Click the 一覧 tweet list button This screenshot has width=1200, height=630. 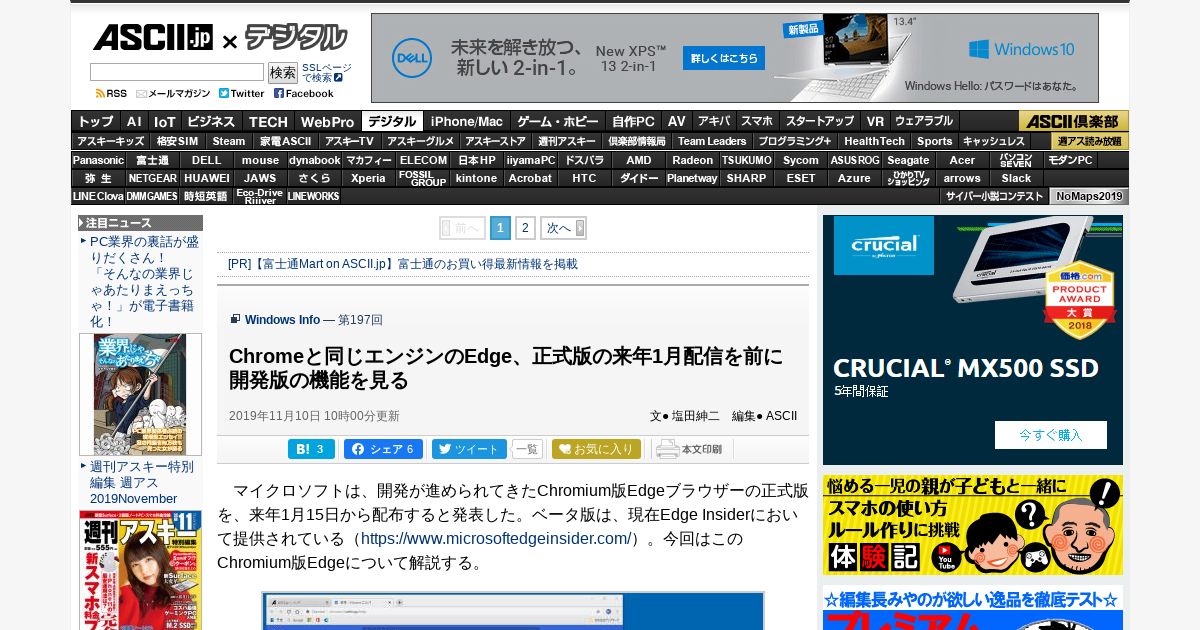(527, 449)
